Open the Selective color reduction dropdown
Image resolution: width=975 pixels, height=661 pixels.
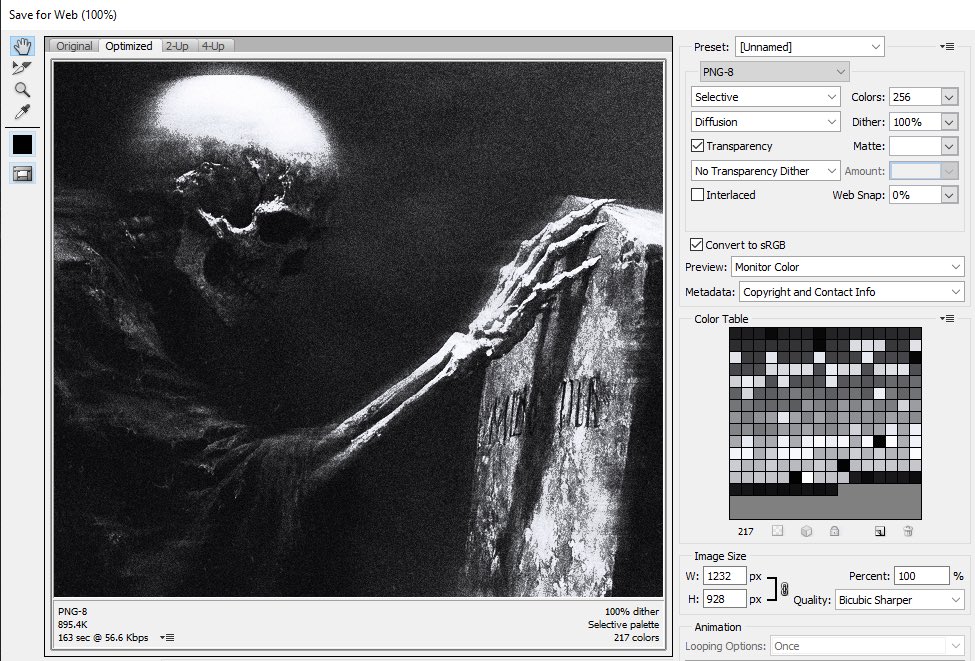click(x=765, y=96)
